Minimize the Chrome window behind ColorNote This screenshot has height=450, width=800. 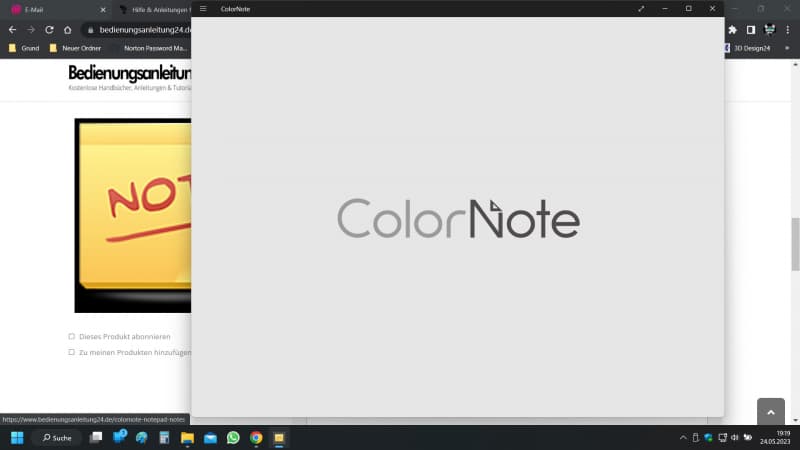tap(735, 9)
